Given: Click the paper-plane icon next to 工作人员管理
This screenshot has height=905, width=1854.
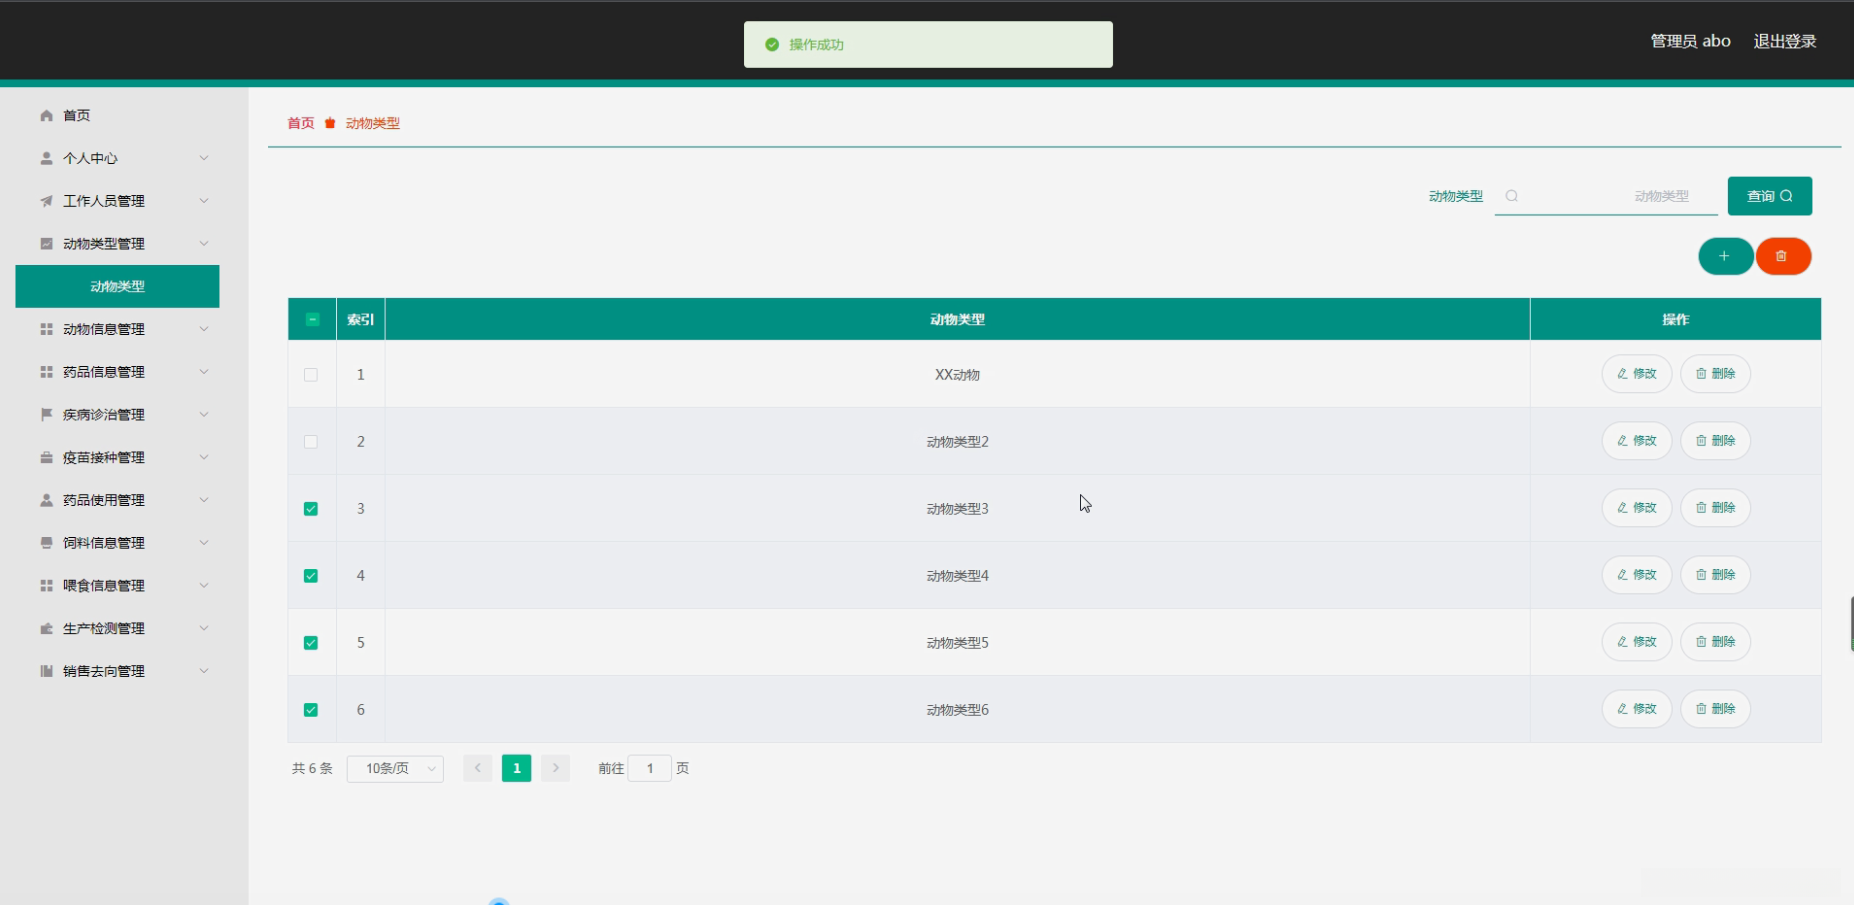Looking at the screenshot, I should point(46,201).
